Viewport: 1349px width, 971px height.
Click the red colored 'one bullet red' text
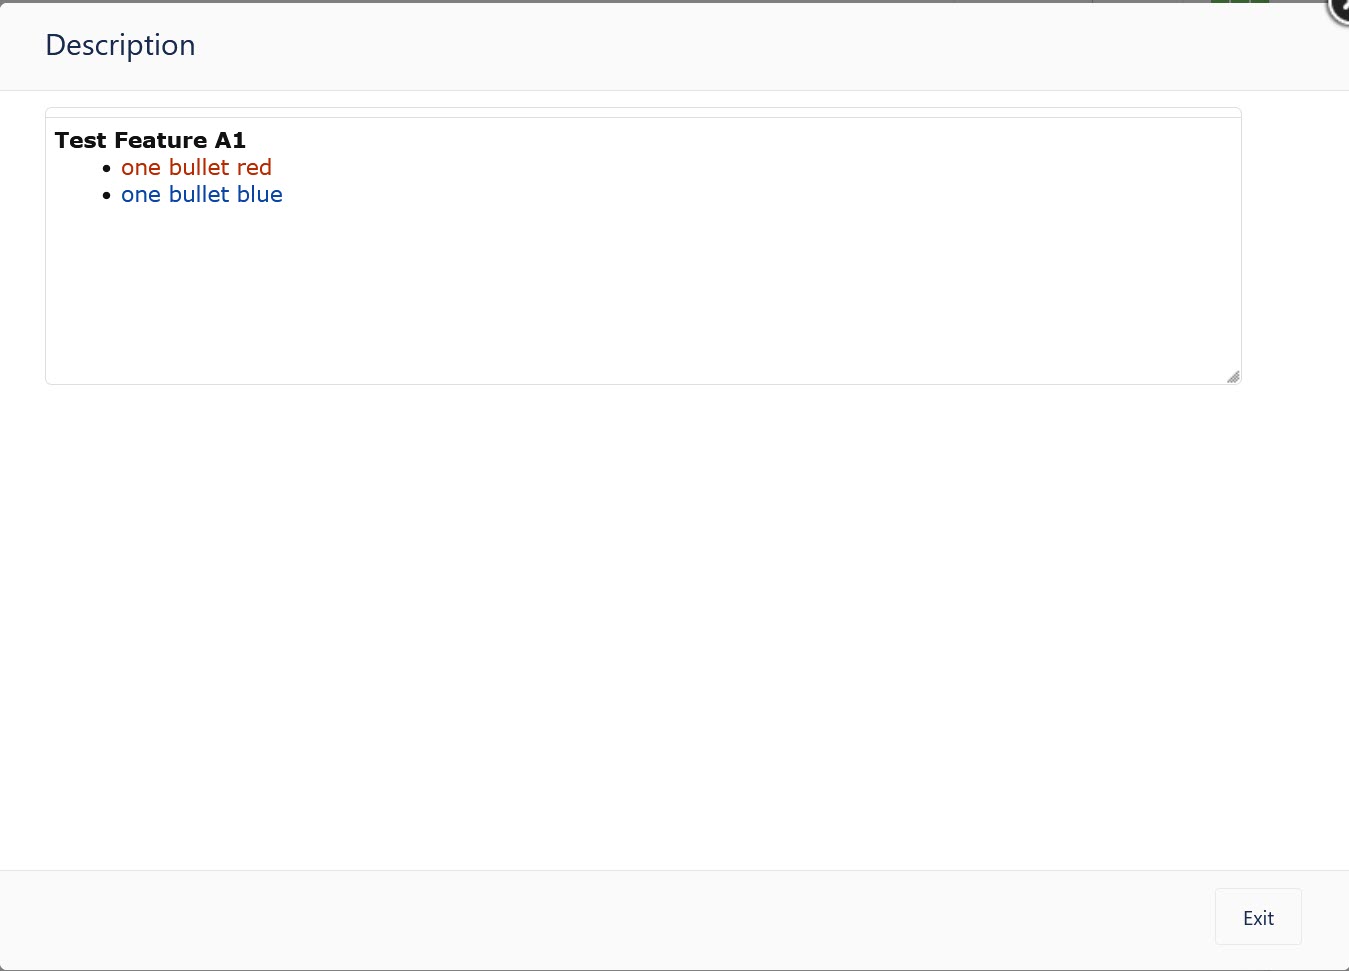[196, 168]
